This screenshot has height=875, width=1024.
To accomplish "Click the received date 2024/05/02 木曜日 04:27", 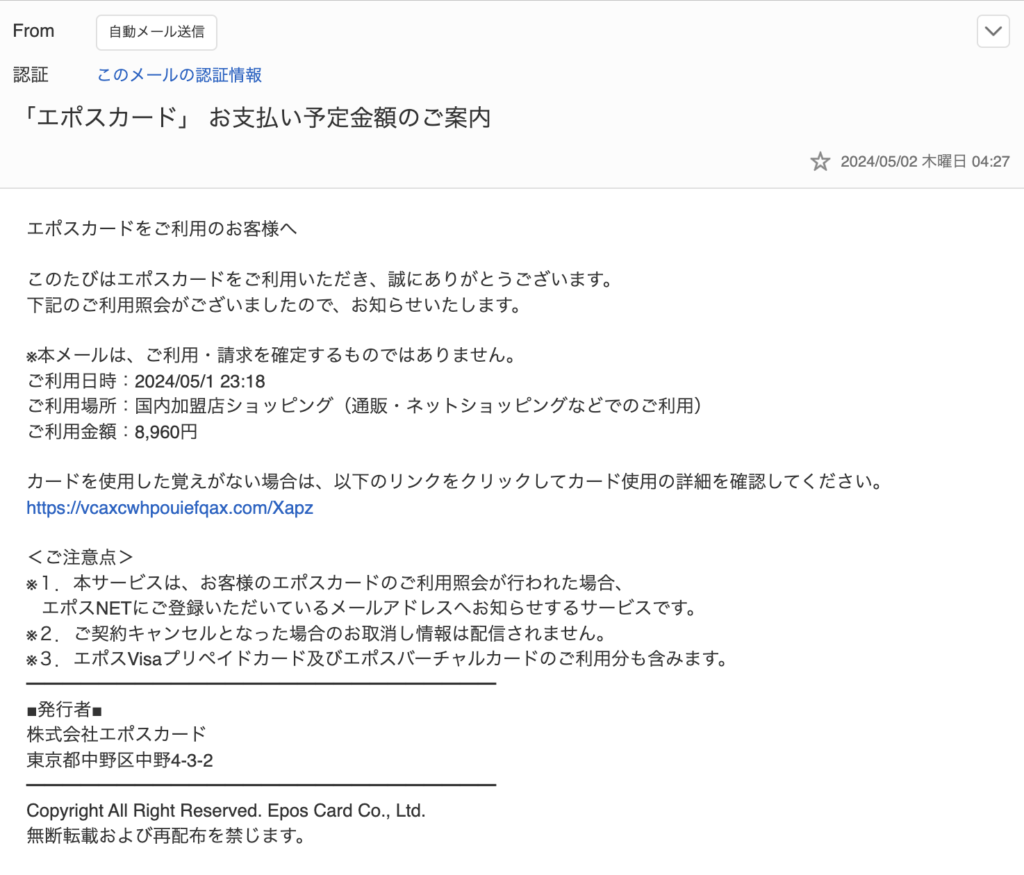I will [x=924, y=161].
